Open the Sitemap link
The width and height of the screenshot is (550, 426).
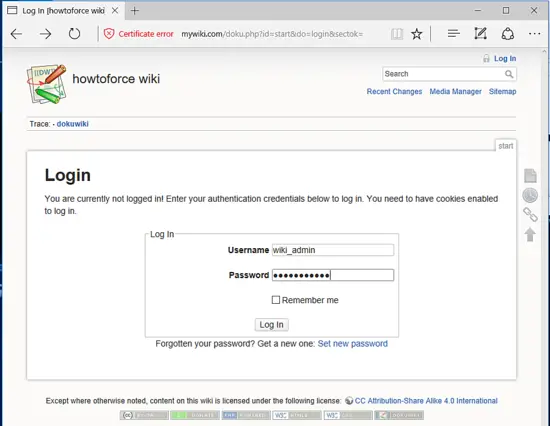coord(502,92)
